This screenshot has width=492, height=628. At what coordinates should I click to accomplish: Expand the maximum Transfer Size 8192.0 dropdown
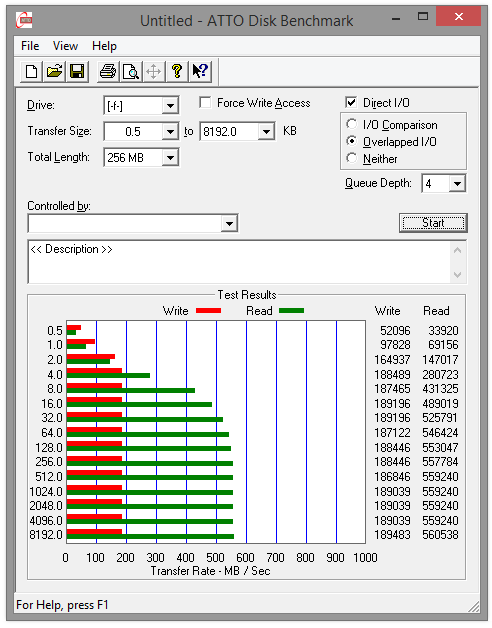(x=266, y=131)
